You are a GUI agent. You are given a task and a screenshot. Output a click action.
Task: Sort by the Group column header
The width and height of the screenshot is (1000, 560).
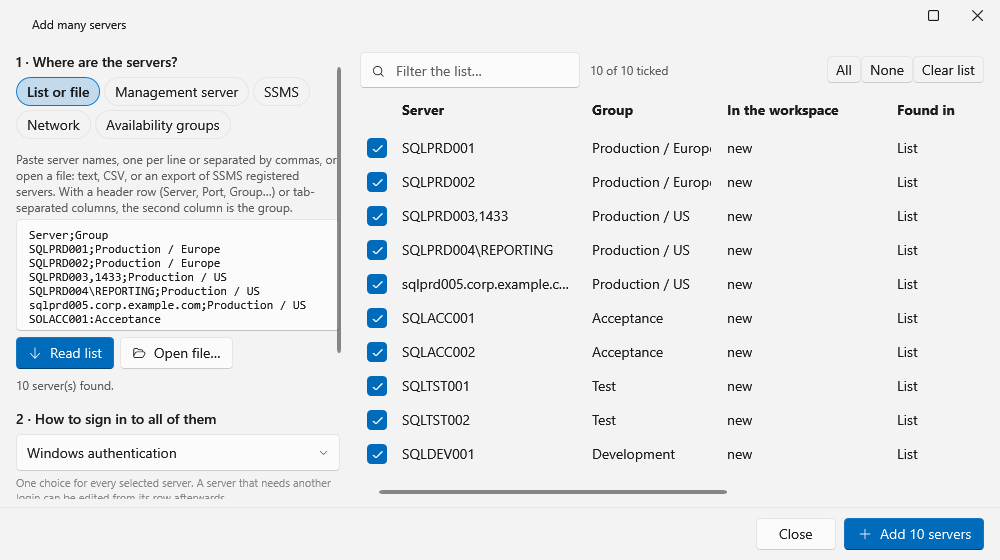[x=612, y=110]
